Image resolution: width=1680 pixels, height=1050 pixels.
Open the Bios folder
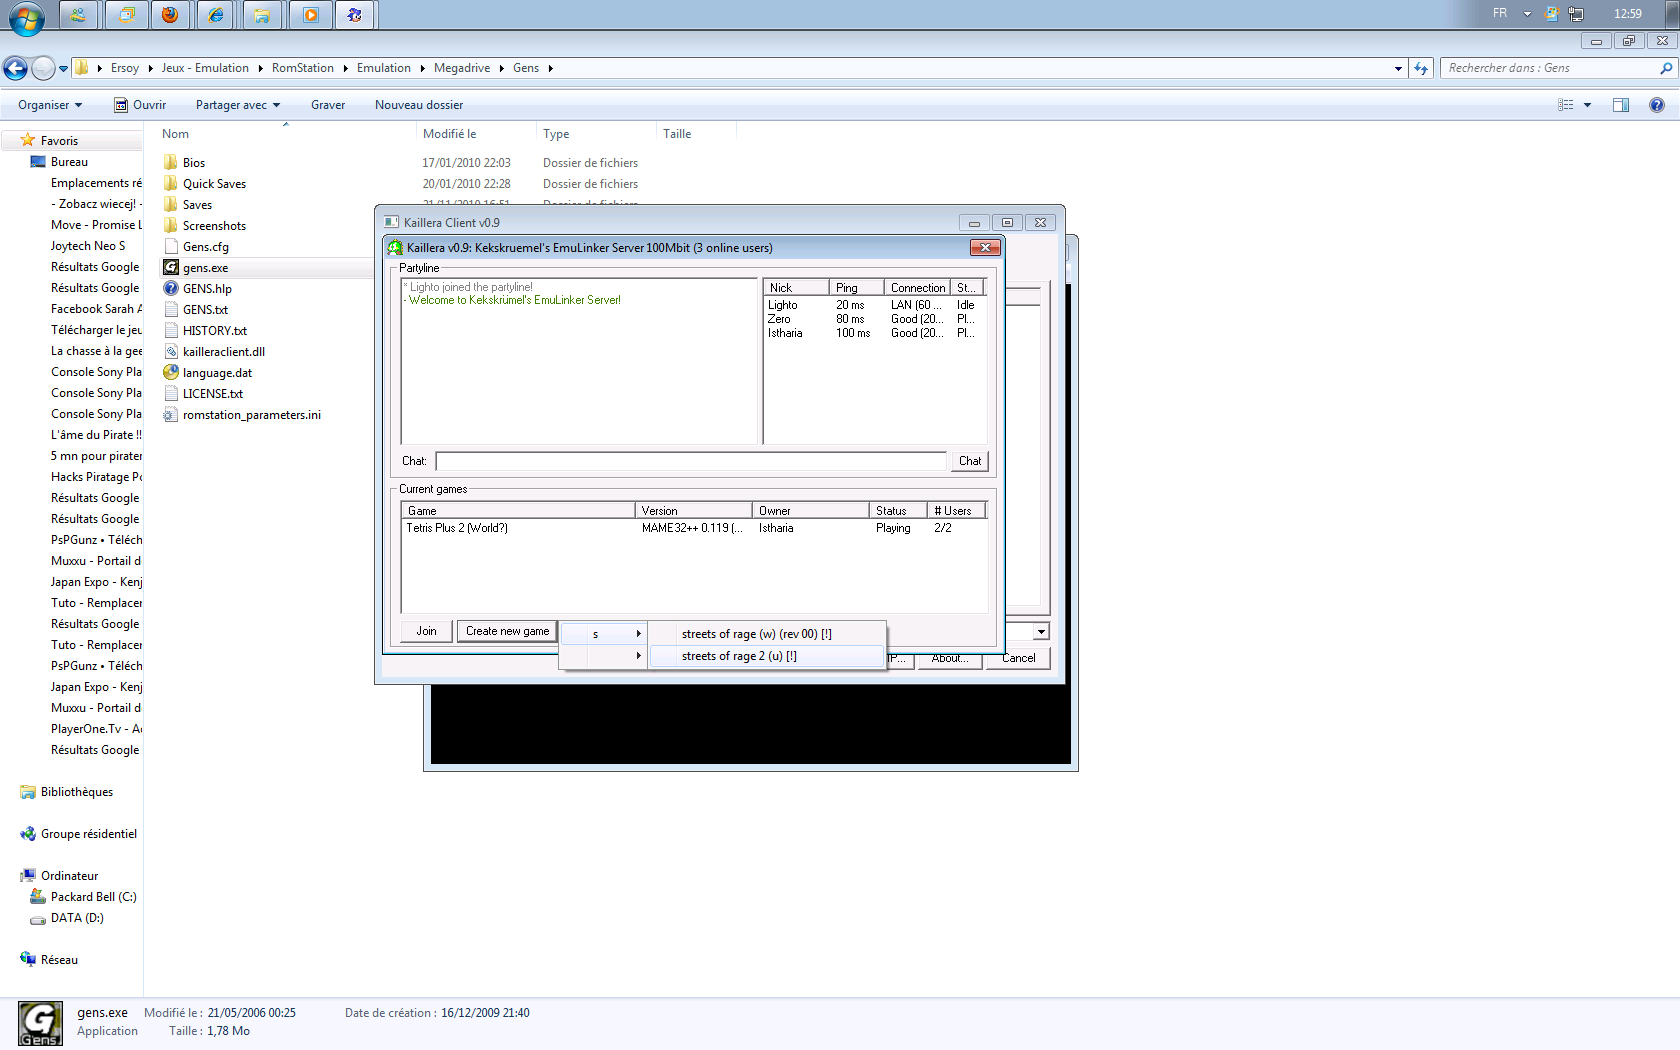pos(194,163)
